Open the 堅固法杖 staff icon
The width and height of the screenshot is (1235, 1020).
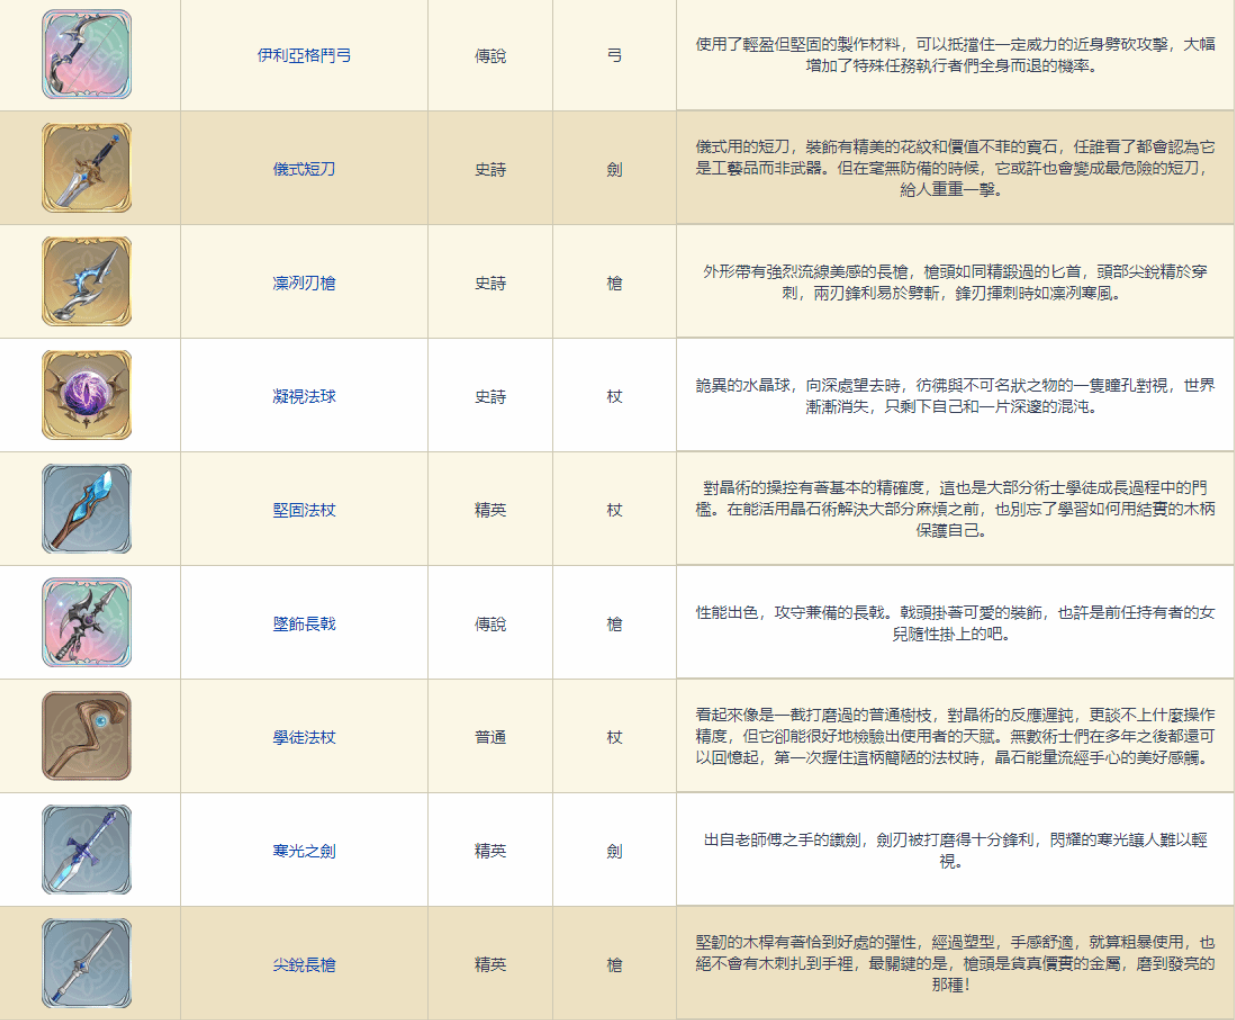87,509
